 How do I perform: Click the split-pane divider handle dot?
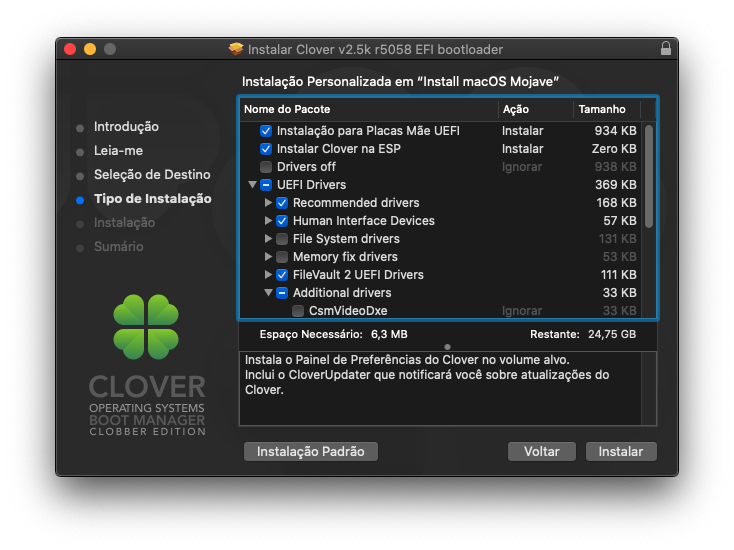[x=448, y=347]
